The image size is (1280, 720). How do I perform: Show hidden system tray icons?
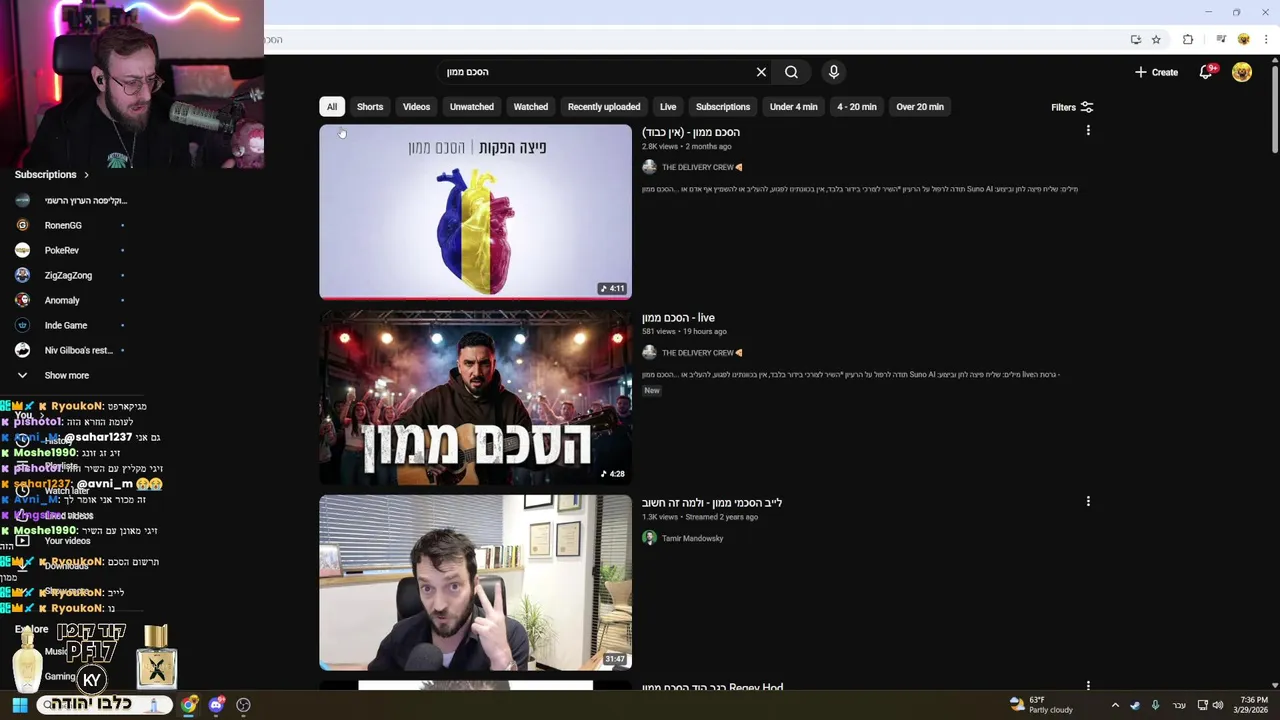[1115, 705]
